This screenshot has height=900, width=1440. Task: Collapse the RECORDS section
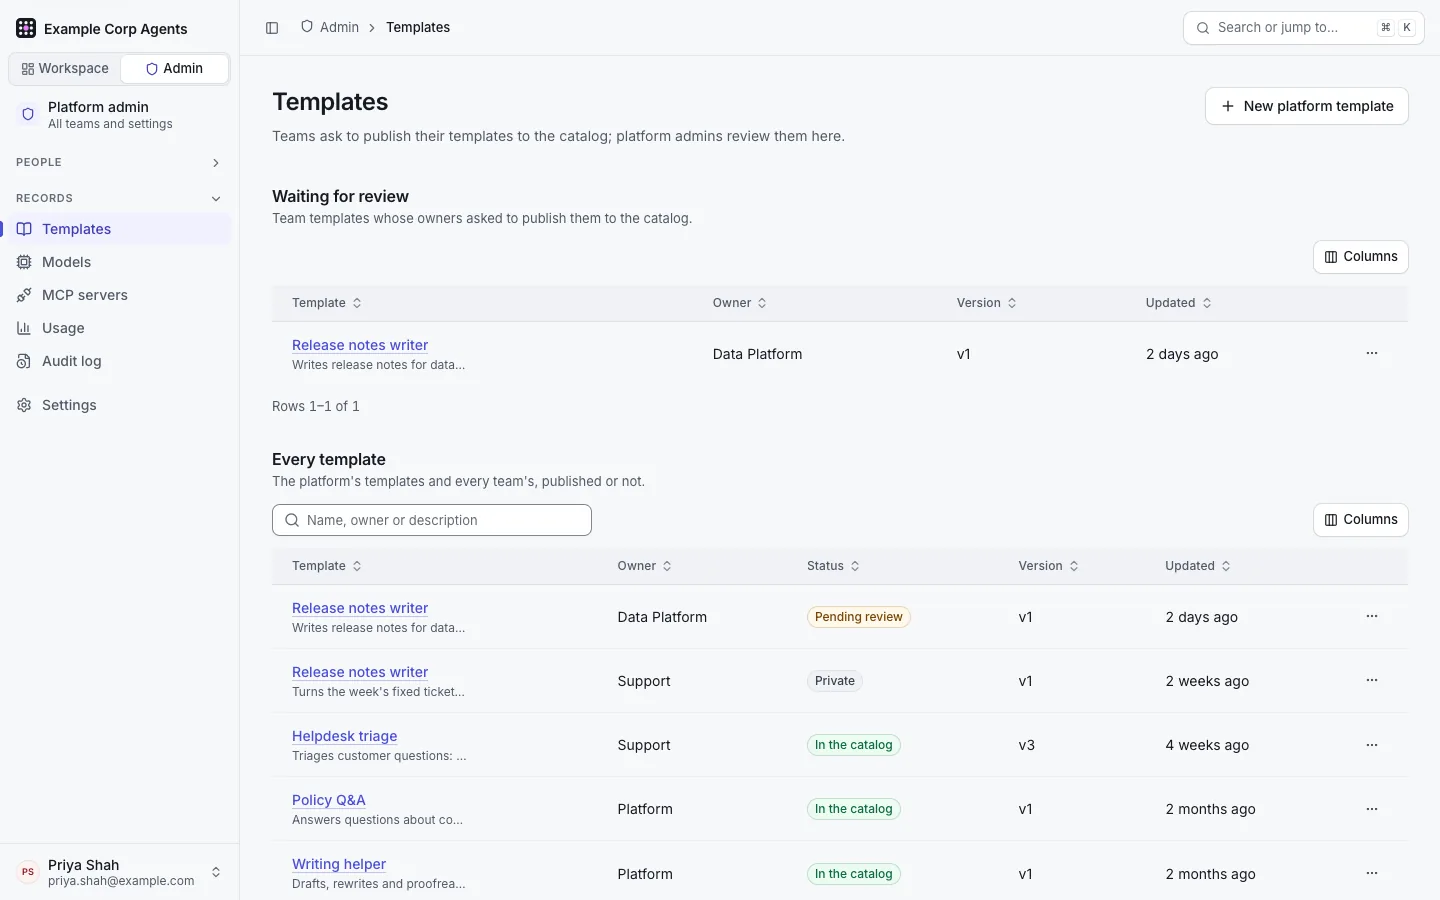(x=119, y=198)
